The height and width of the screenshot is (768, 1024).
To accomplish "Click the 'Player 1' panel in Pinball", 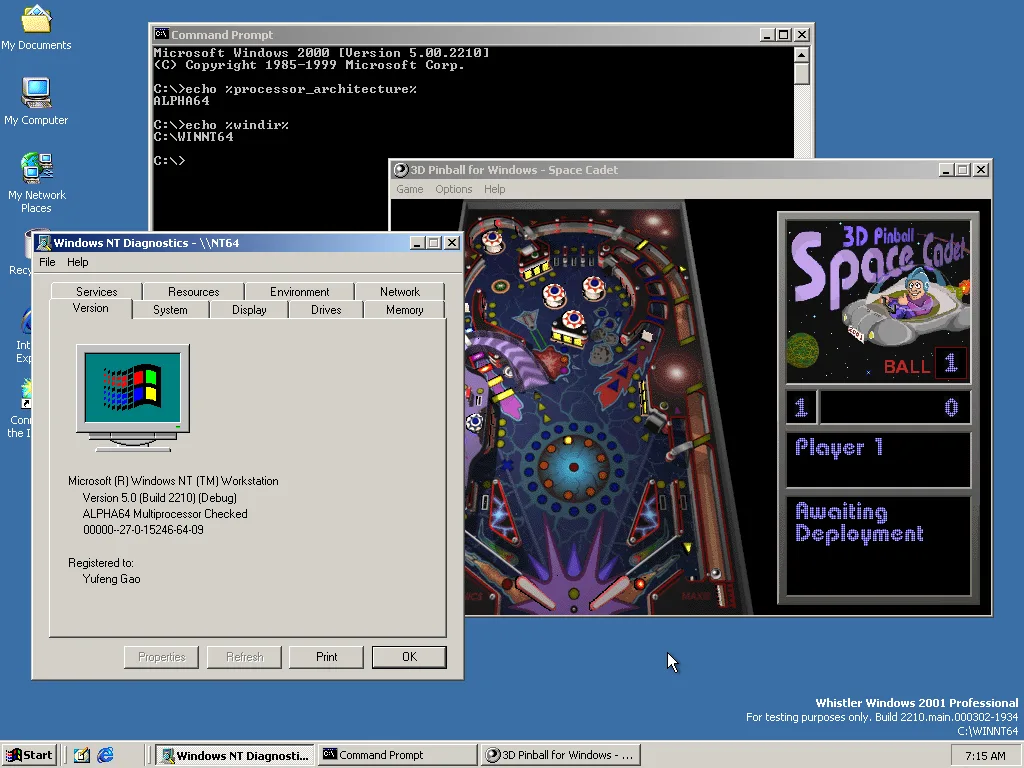I will 878,459.
